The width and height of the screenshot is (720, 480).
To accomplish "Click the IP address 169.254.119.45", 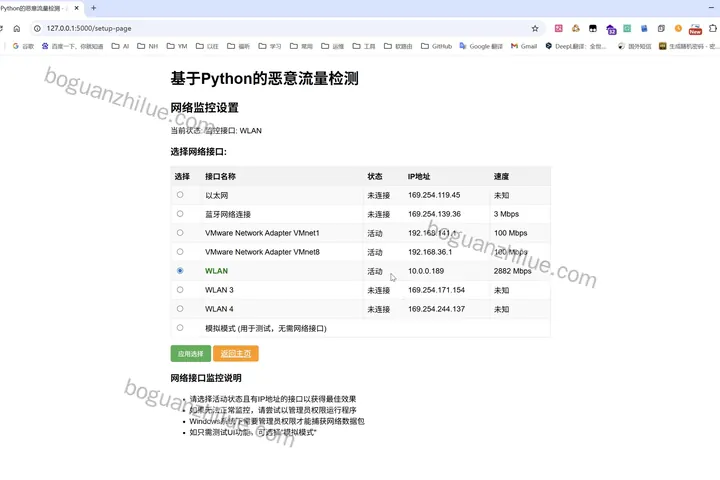I will (434, 195).
